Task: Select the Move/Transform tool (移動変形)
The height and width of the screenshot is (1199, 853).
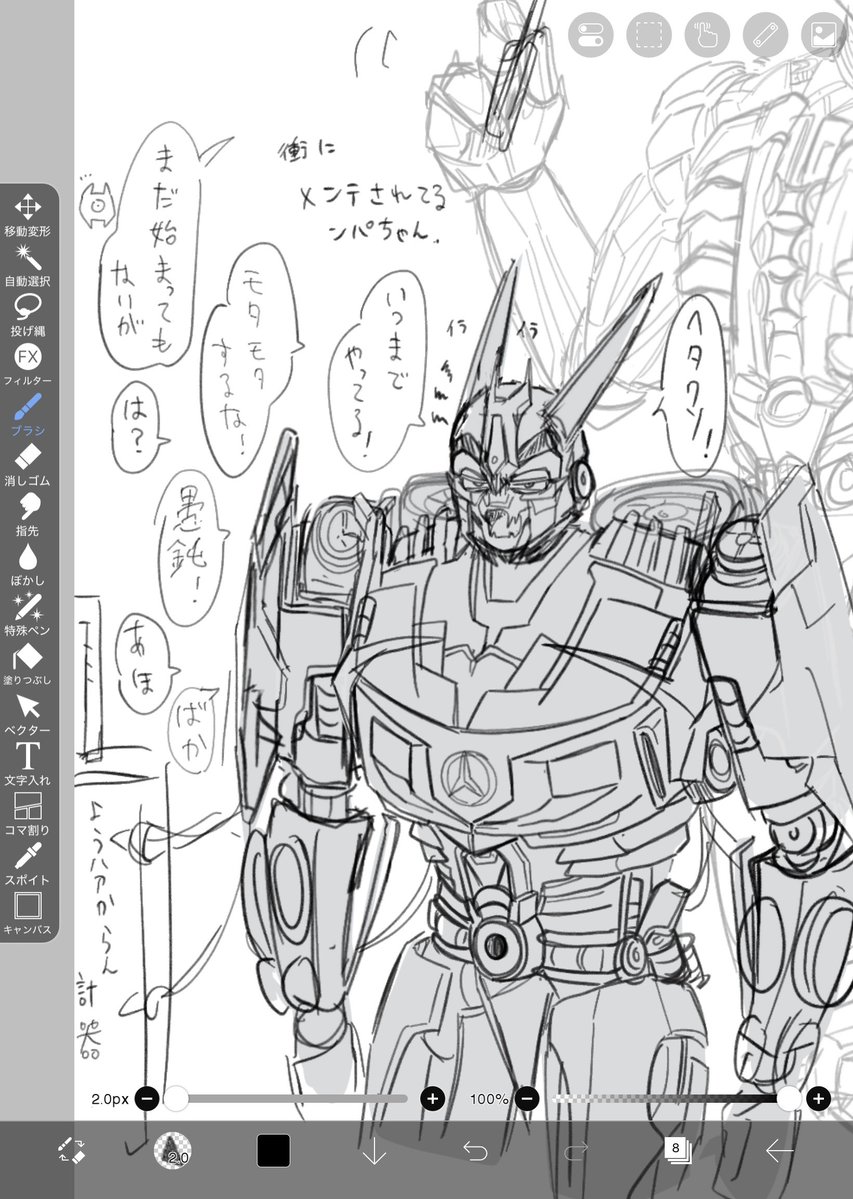Action: click(x=28, y=215)
